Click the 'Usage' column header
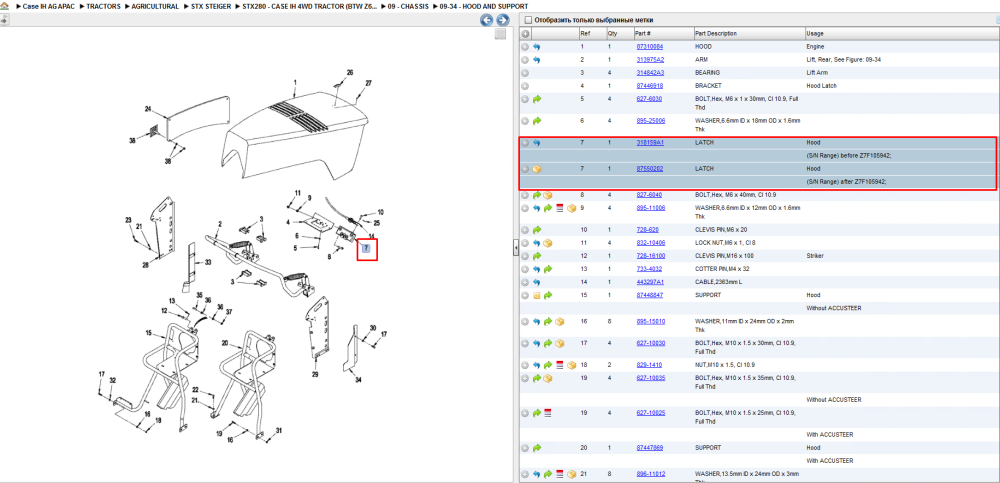 [814, 34]
